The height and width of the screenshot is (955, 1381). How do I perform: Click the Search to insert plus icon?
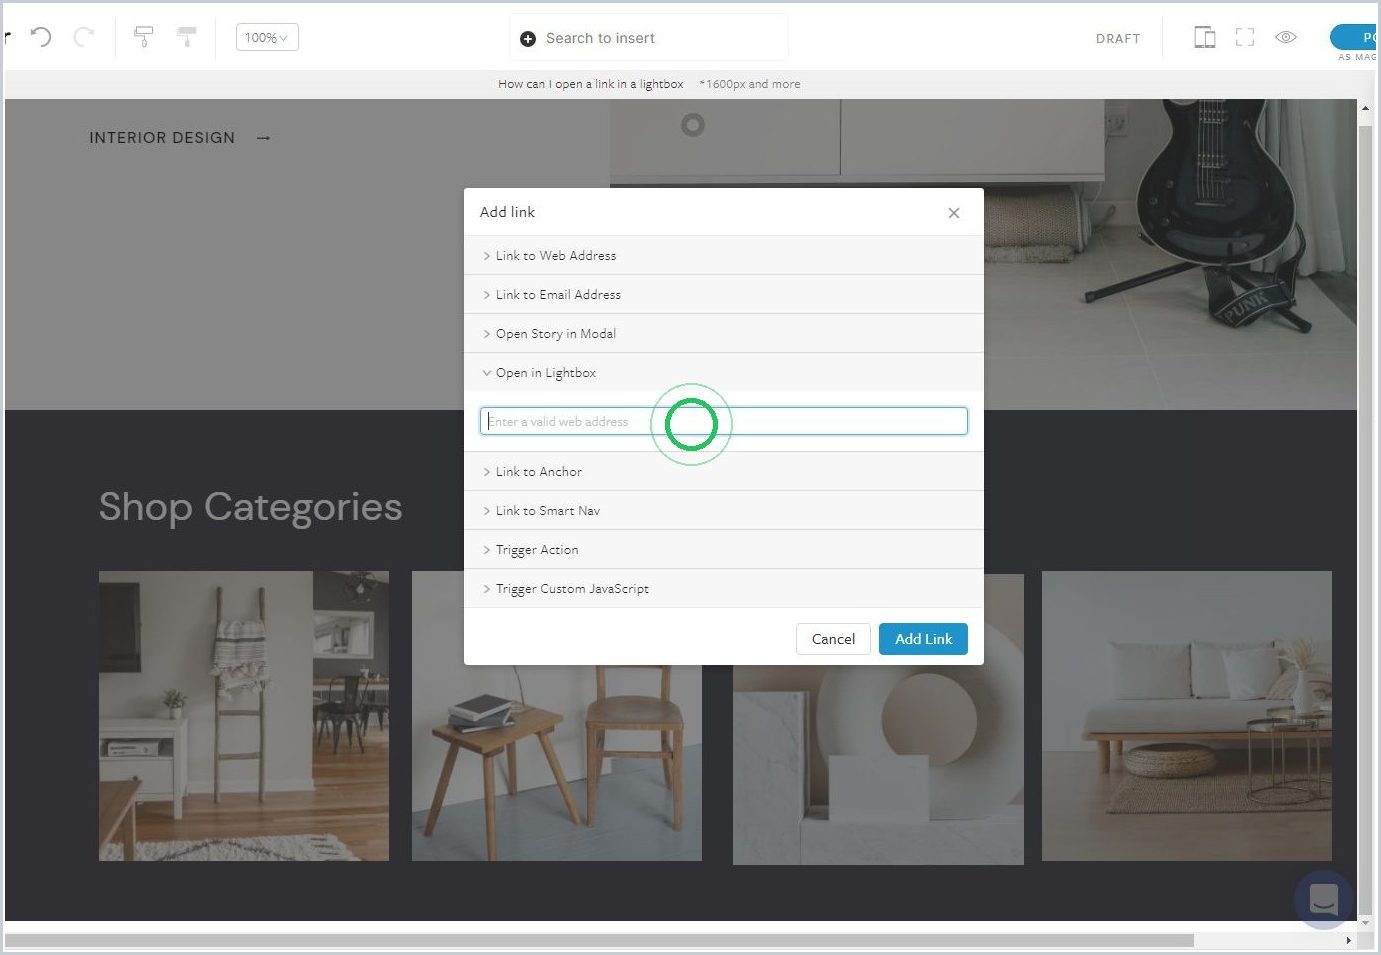pos(528,39)
